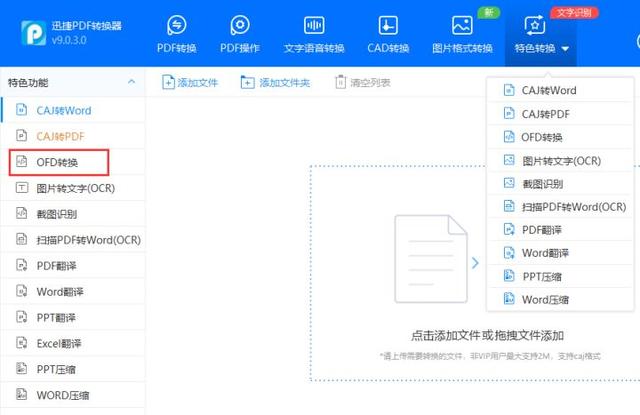The width and height of the screenshot is (640, 415).
Task: Click the green 新 badge
Action: click(x=489, y=13)
